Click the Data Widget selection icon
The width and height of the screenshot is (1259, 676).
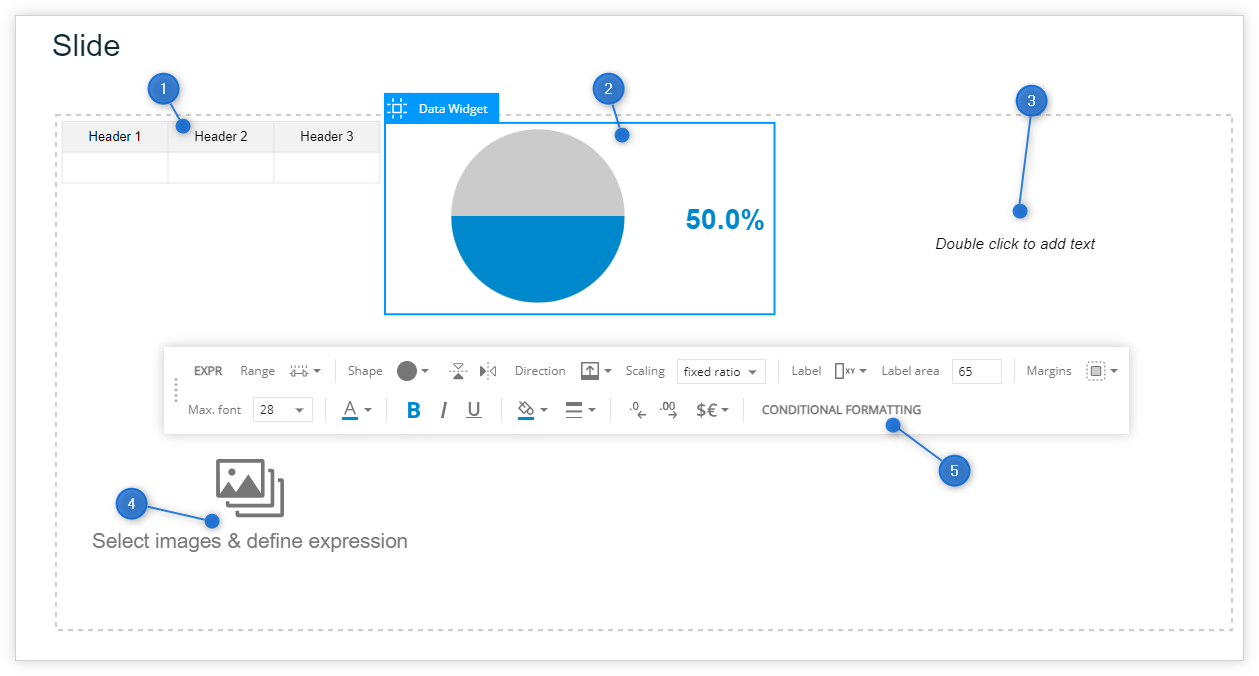point(397,108)
